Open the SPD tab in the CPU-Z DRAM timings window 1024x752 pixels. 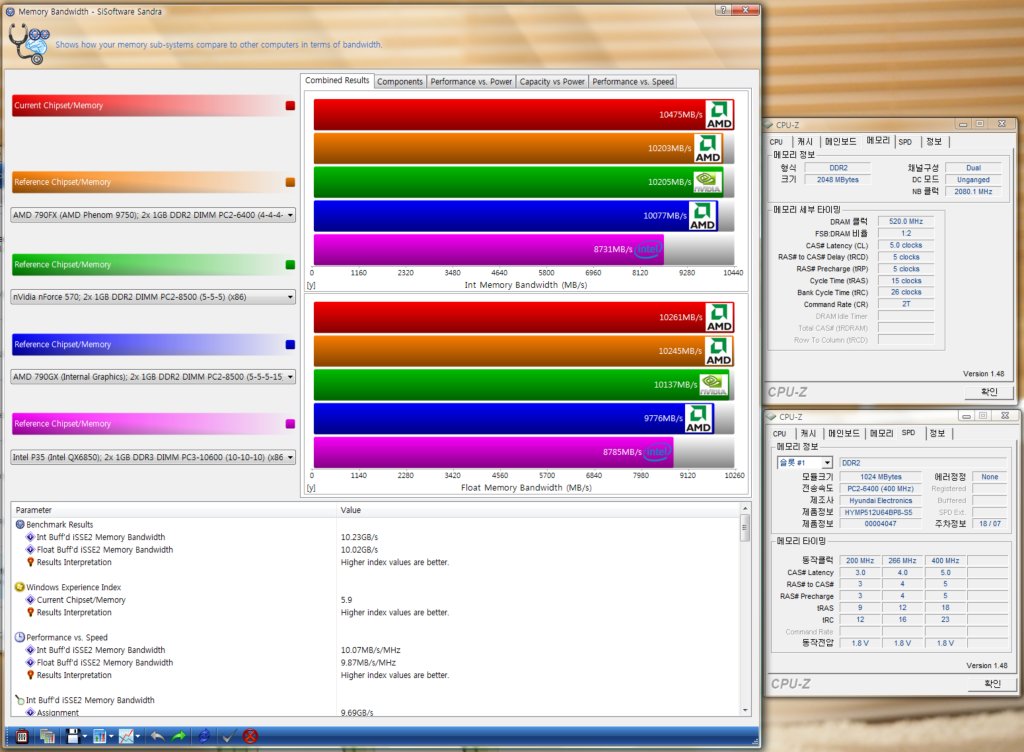pyautogui.click(x=905, y=142)
